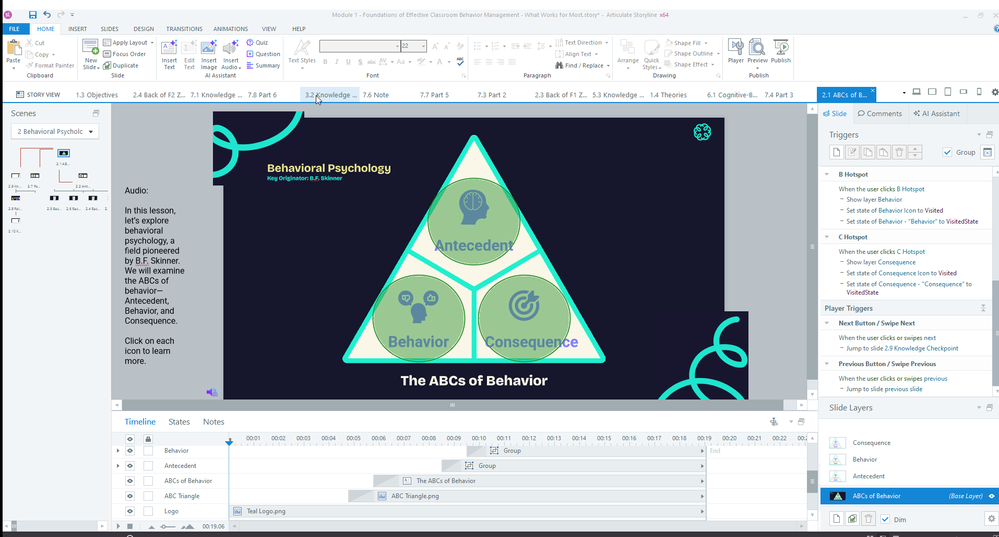Viewport: 999px width, 537px height.
Task: Open AI Assistant Insert Text
Action: point(169,55)
